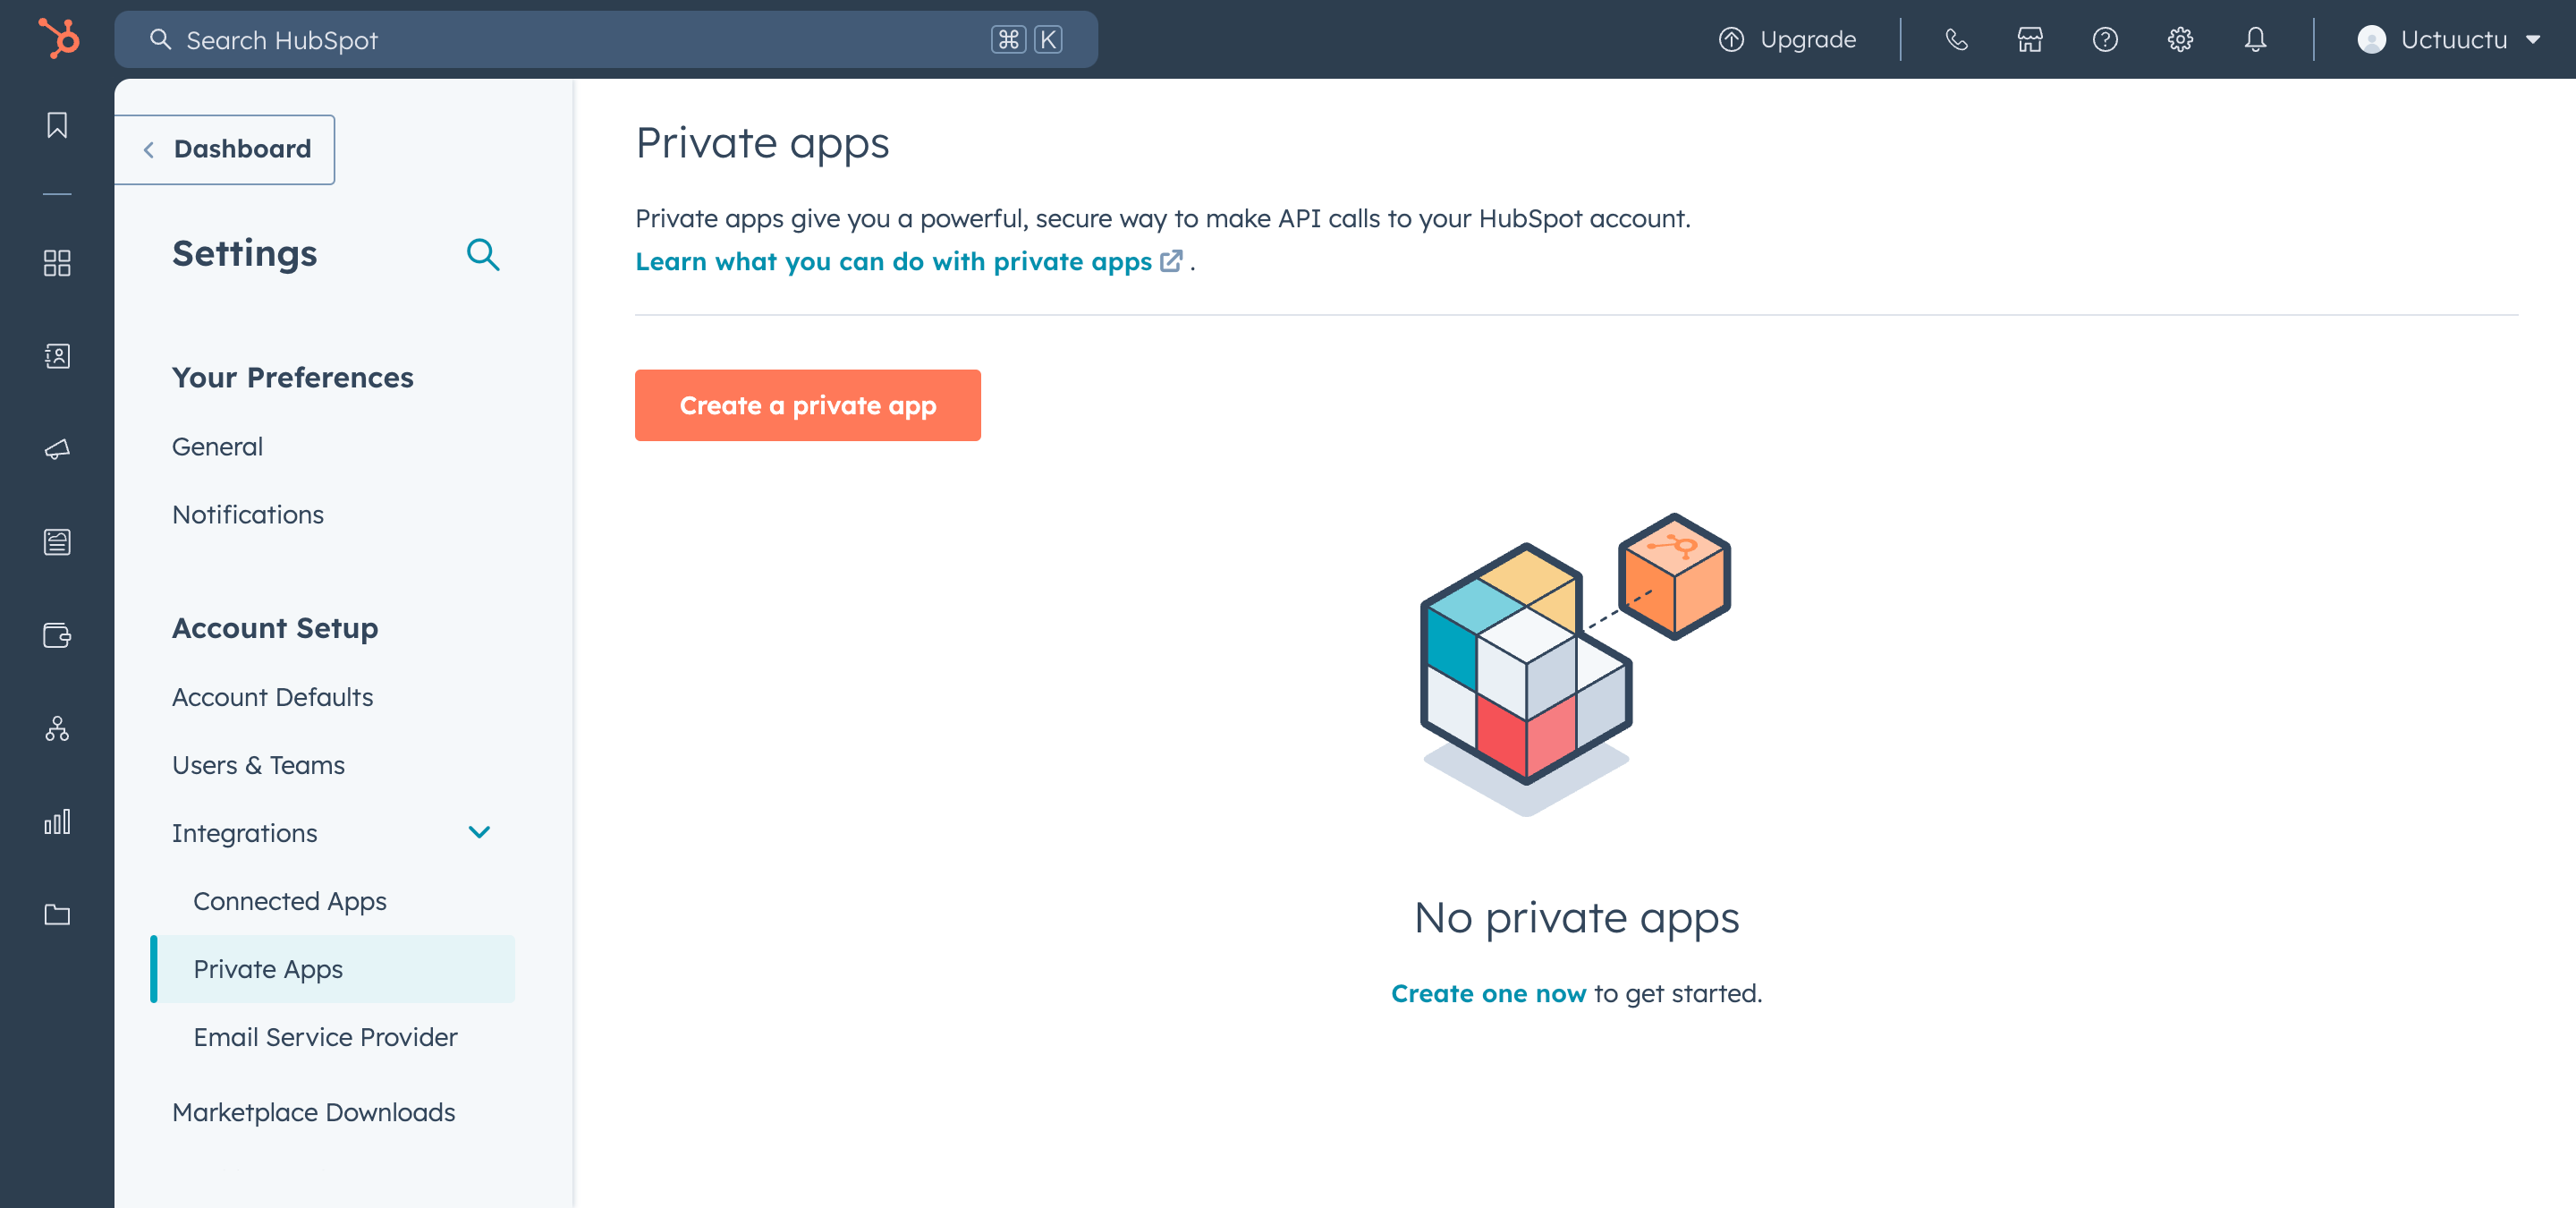The height and width of the screenshot is (1208, 2576).
Task: Open the Reporting bar chart icon
Action: 57,821
